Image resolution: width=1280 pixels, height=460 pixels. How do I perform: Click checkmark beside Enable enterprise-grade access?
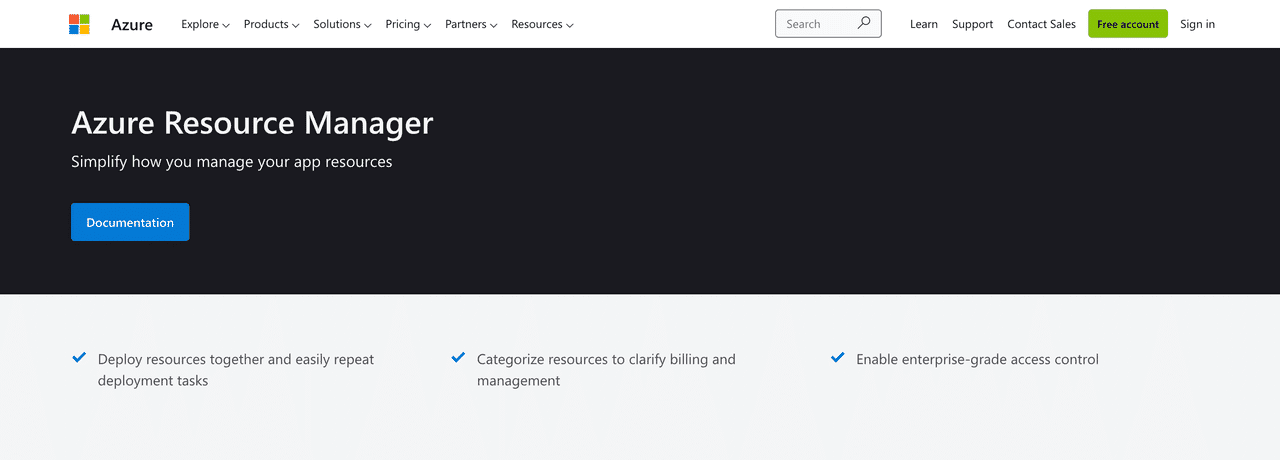point(838,357)
